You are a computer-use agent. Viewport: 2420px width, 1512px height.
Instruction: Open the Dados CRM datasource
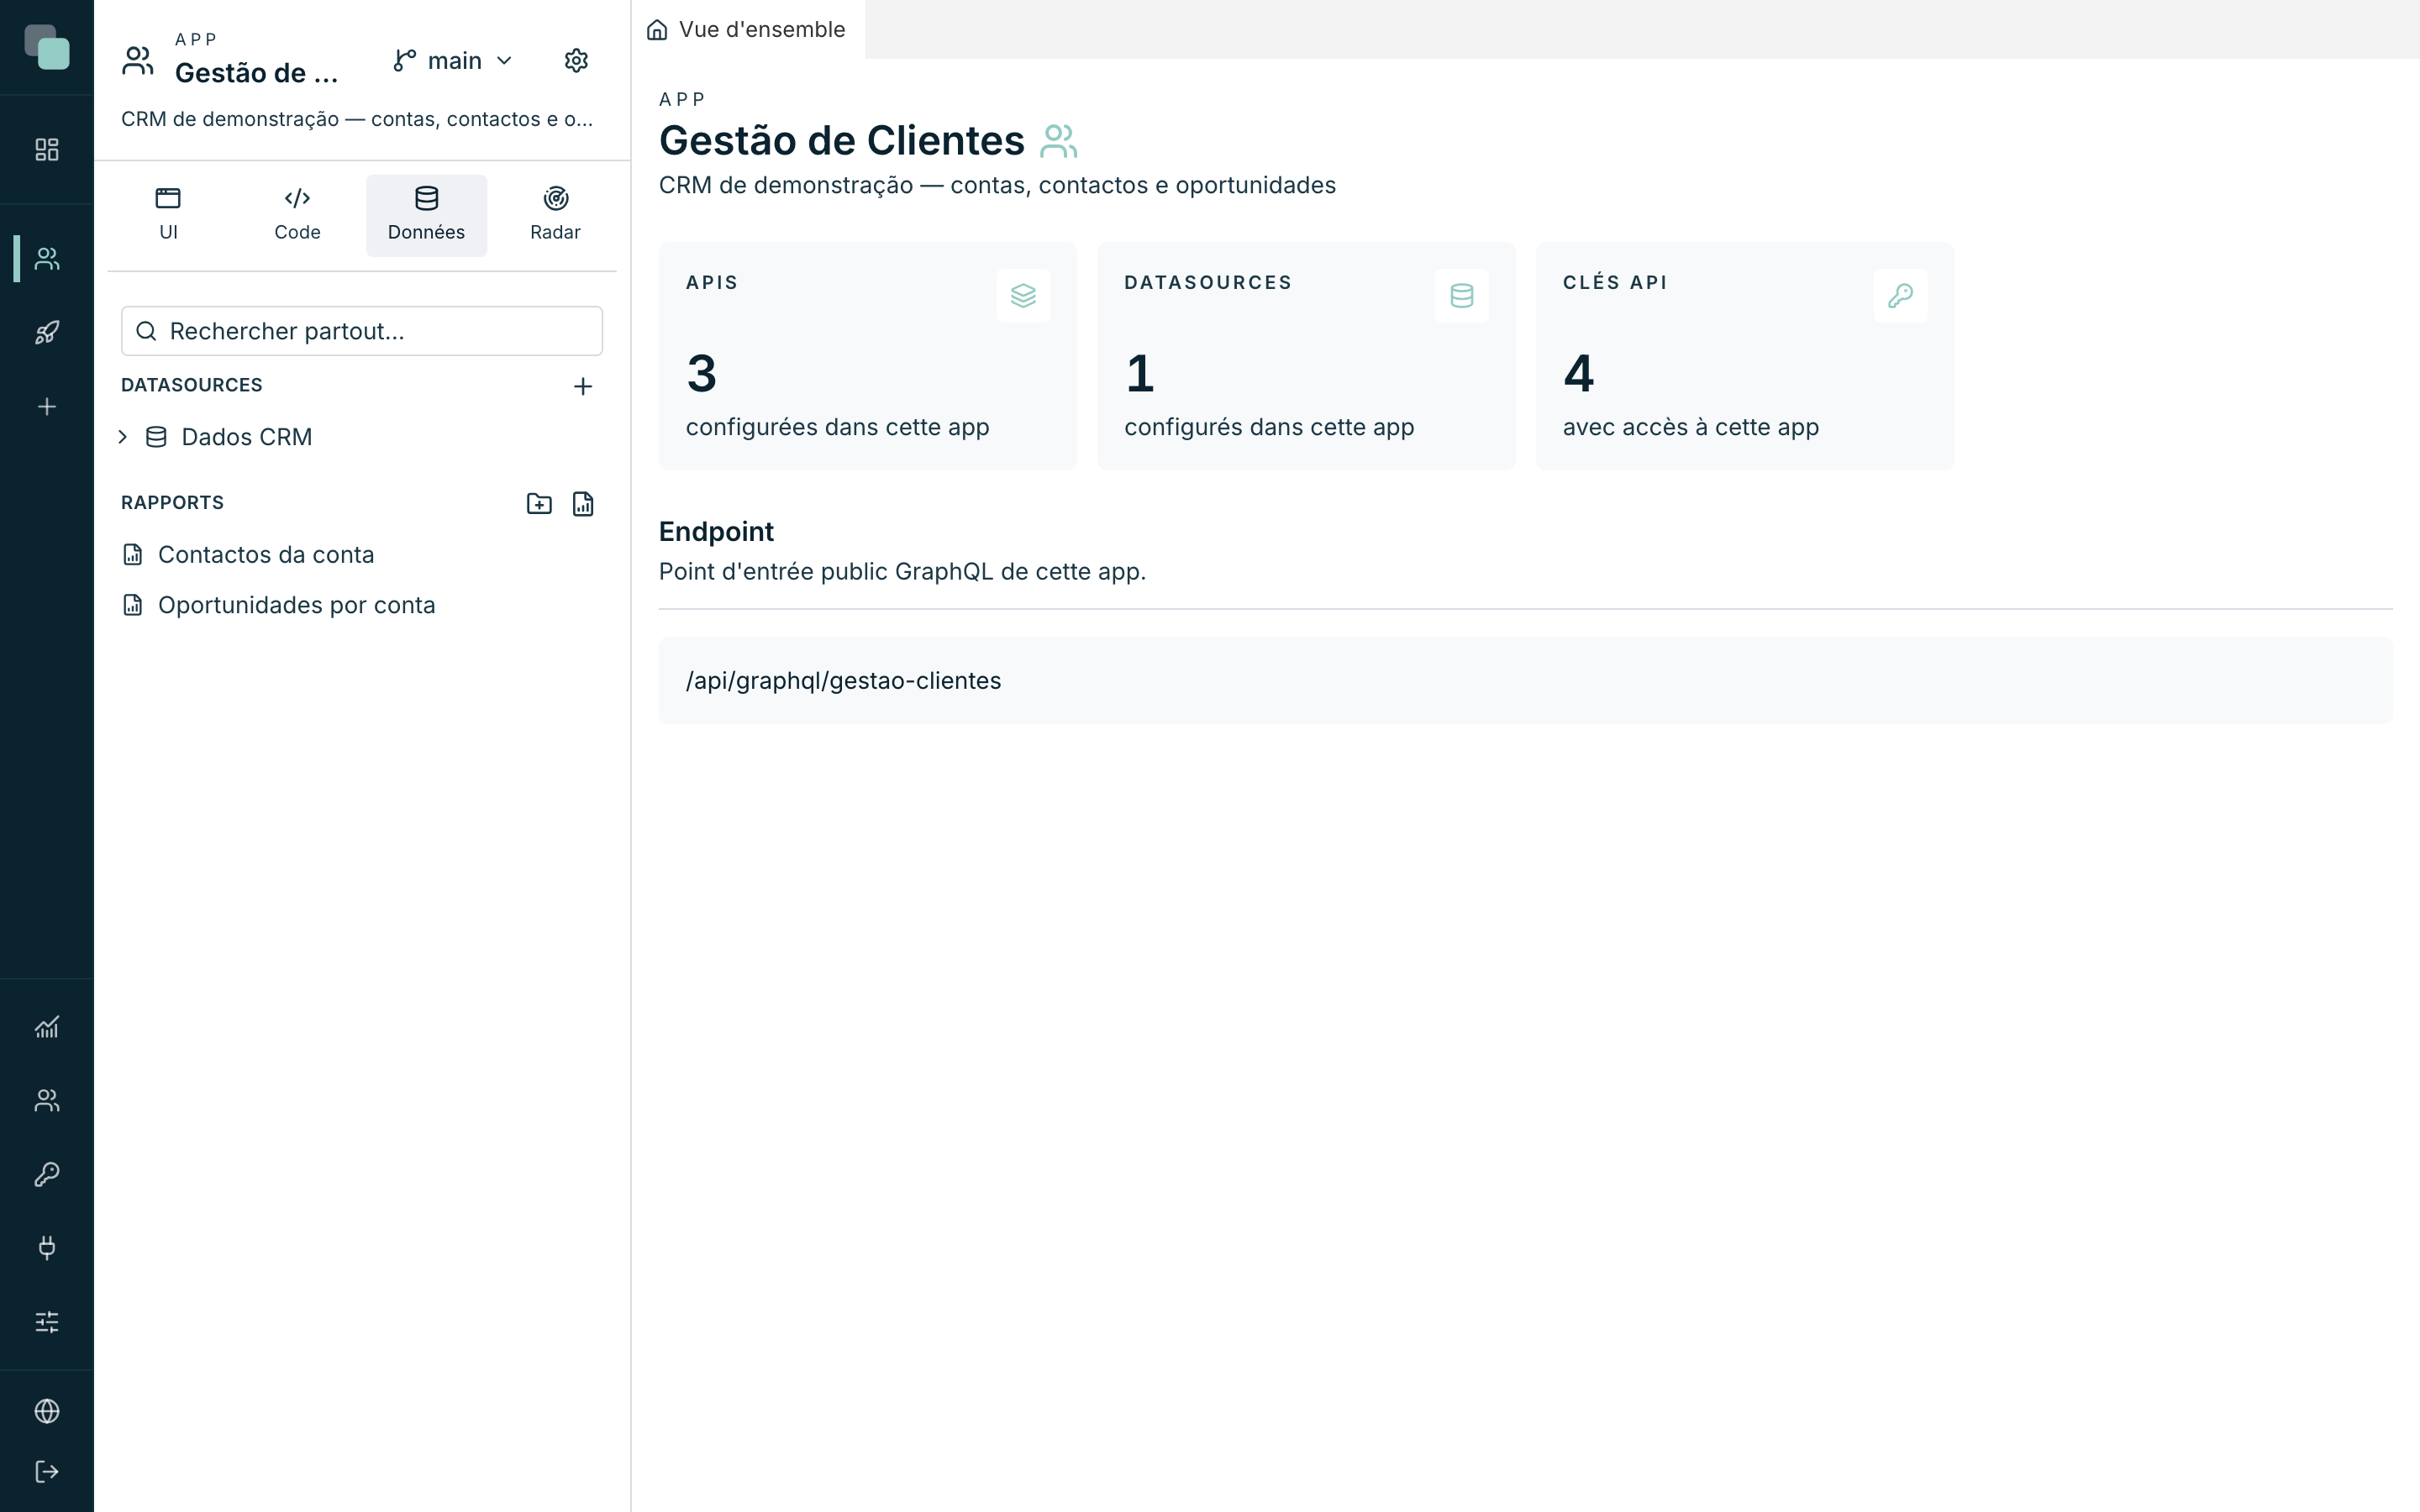(246, 437)
